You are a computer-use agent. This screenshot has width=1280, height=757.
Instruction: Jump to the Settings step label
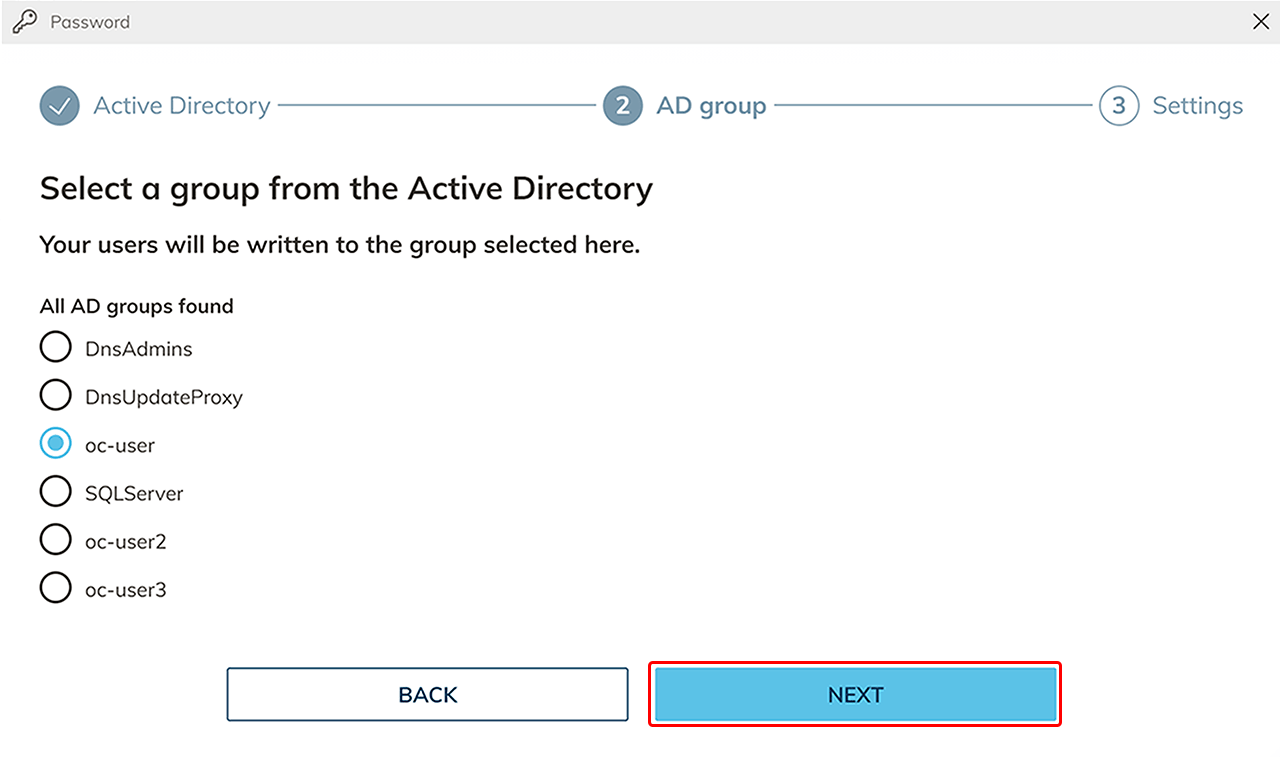[x=1197, y=106]
